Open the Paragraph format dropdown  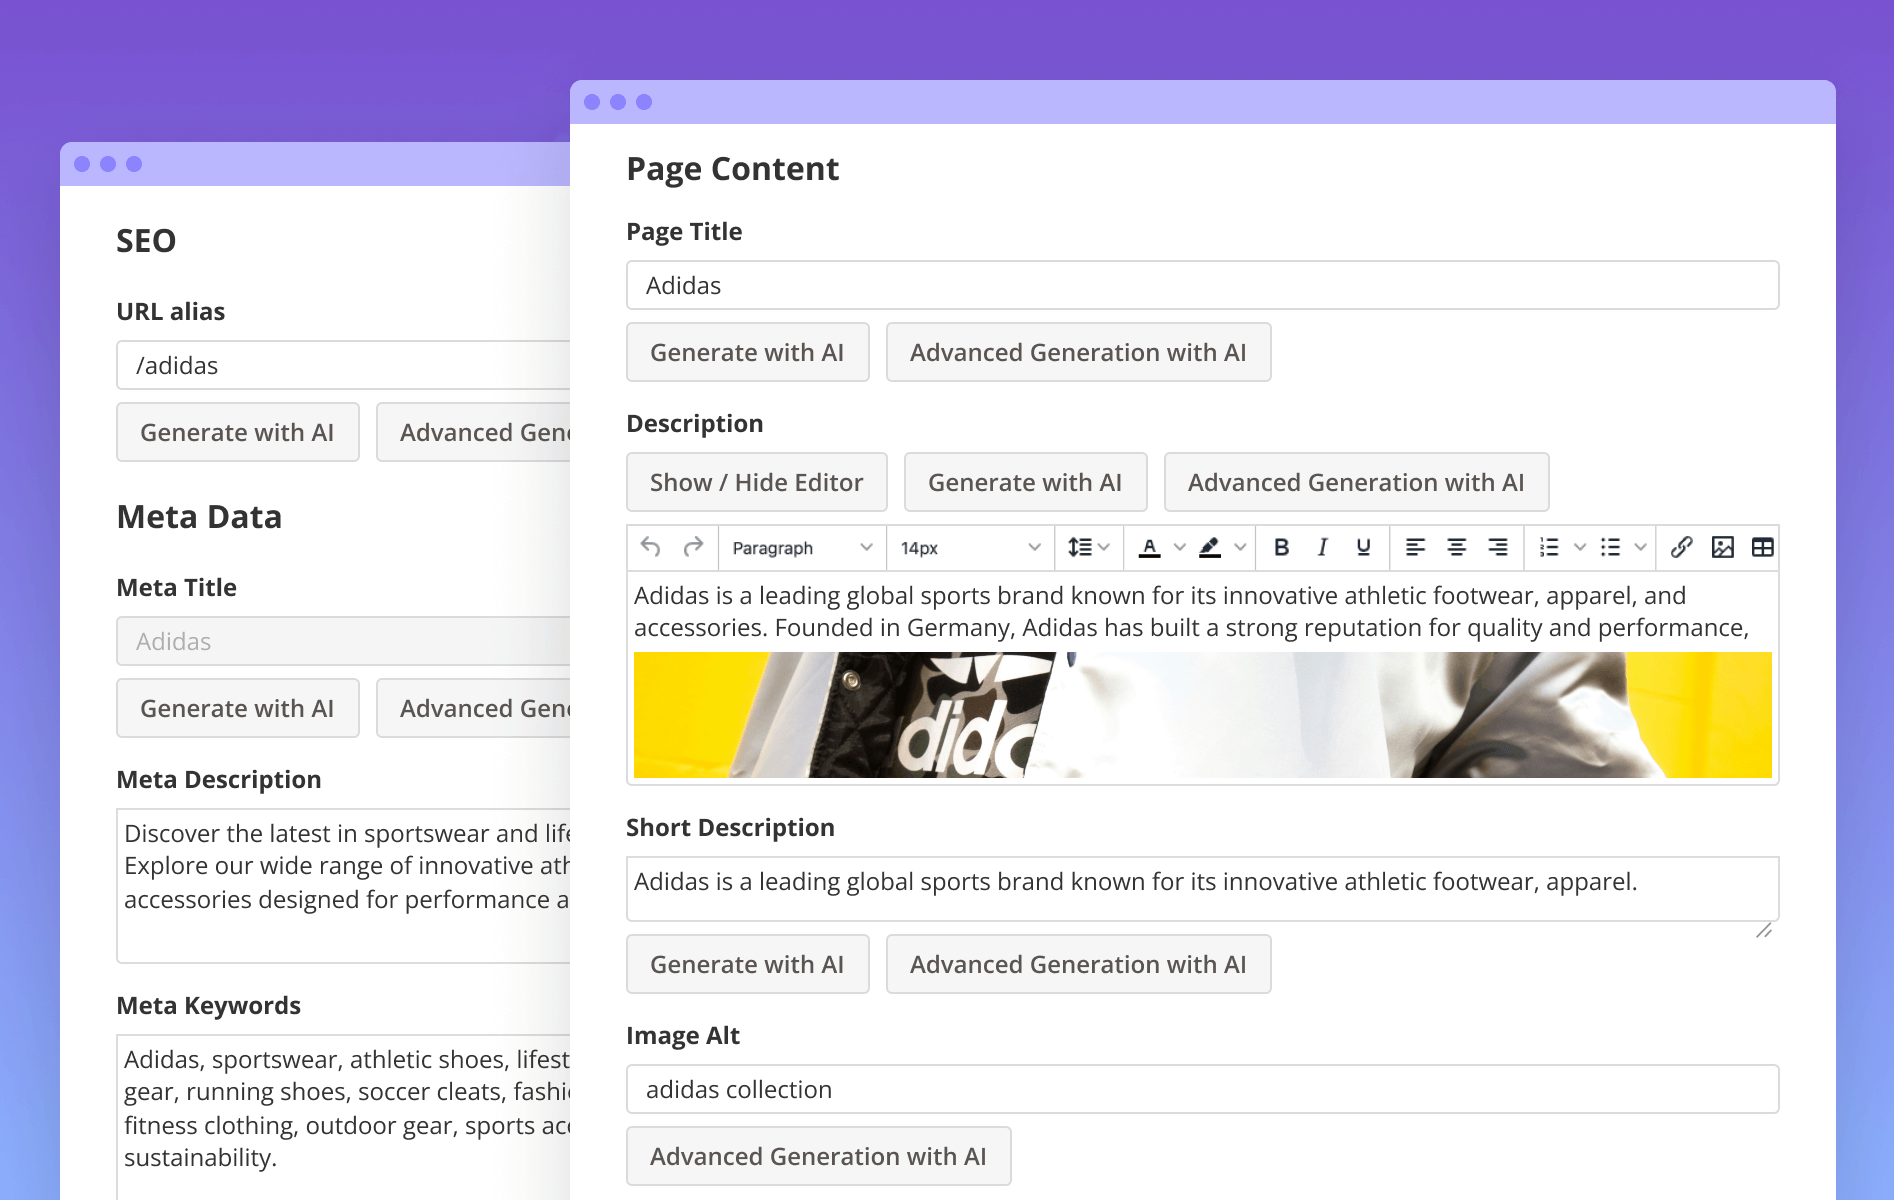pos(802,548)
